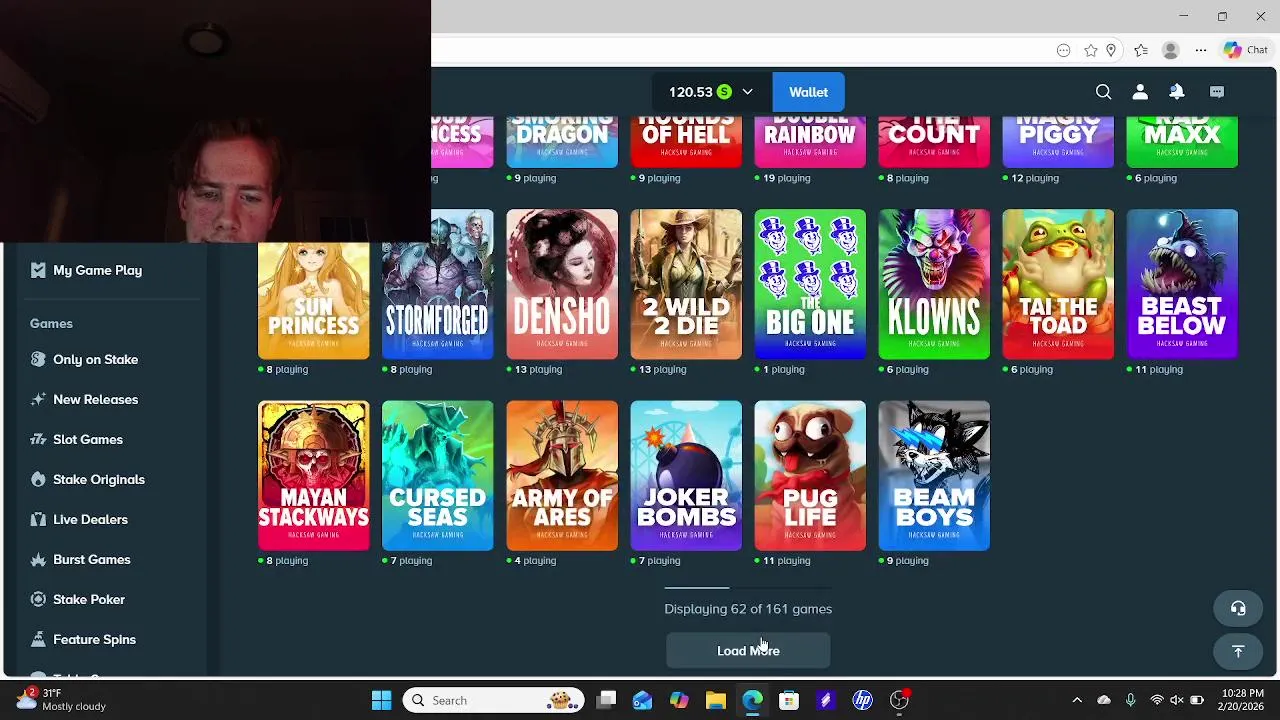
Task: Click the browser profile avatar
Action: [x=1170, y=50]
